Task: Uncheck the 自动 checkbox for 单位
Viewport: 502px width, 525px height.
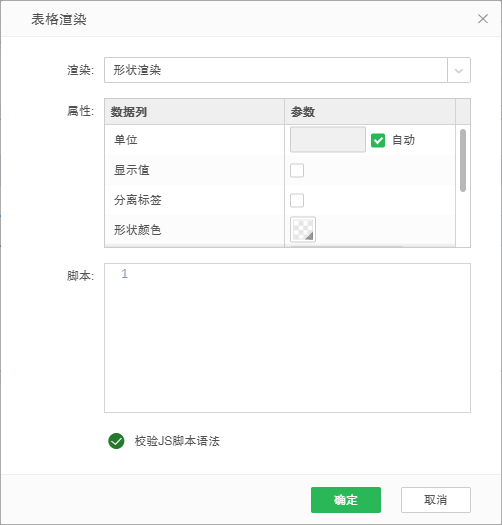Action: [378, 140]
